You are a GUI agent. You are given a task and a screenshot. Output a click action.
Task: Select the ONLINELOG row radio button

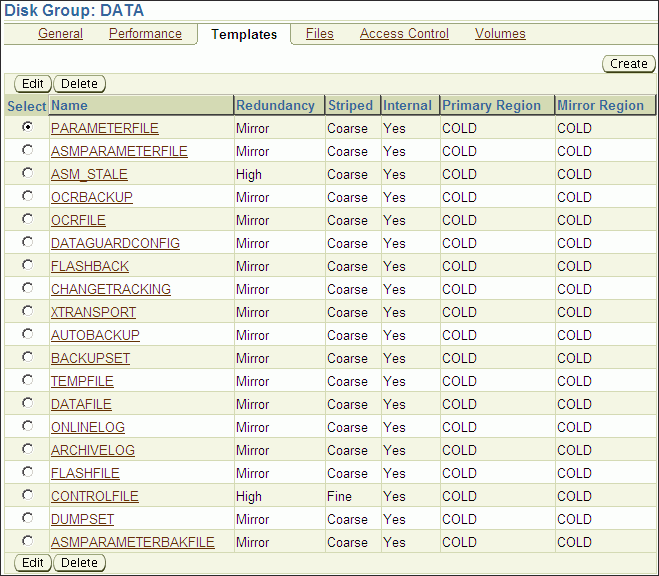click(27, 426)
